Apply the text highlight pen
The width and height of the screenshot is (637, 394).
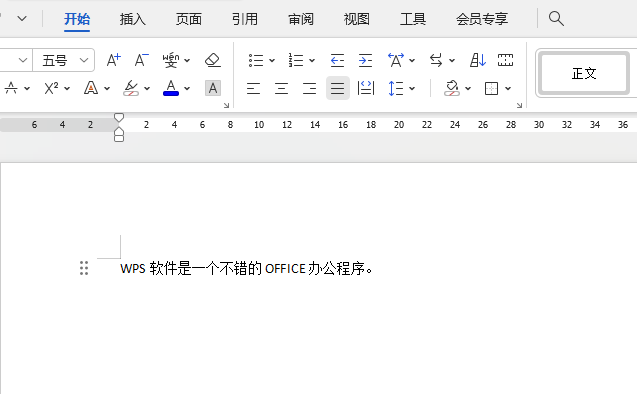pyautogui.click(x=131, y=88)
